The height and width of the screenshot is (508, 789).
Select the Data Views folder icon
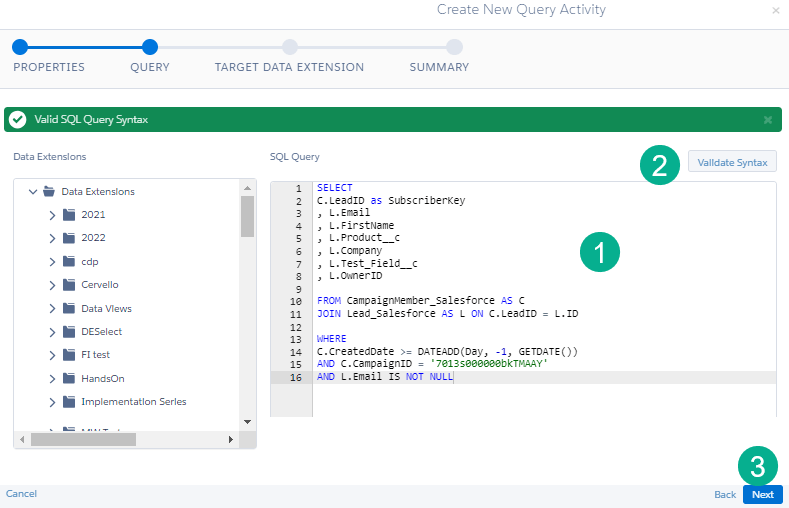click(69, 308)
